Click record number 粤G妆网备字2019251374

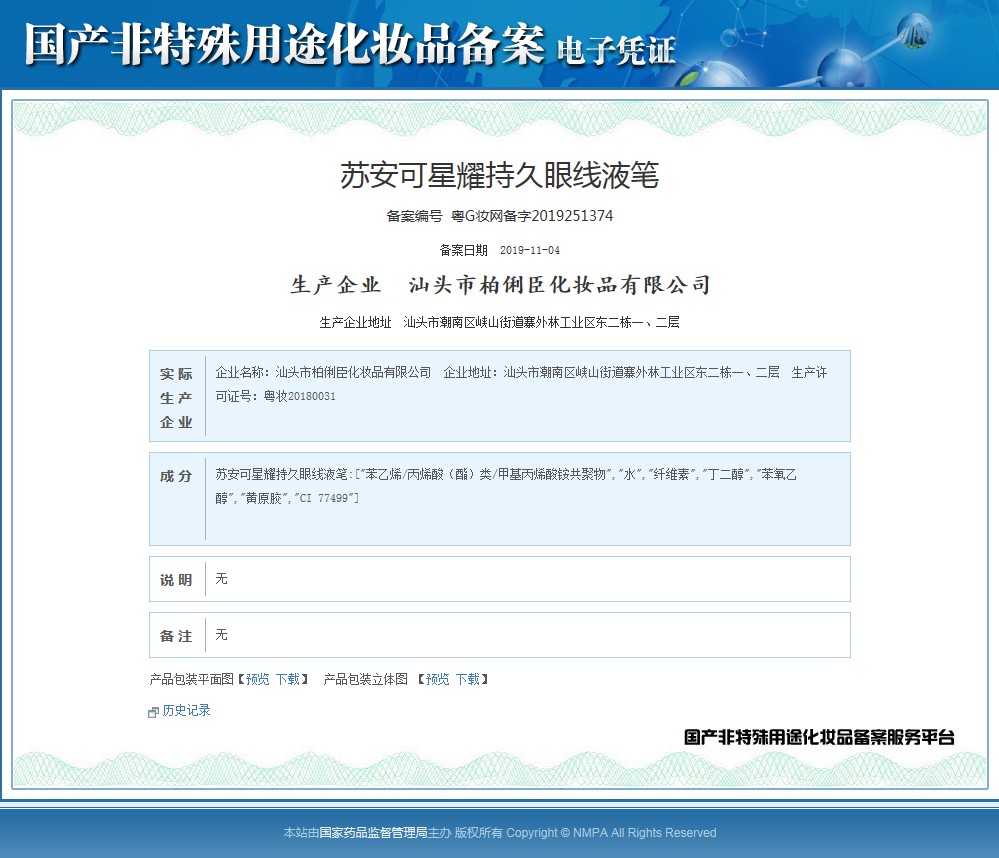tap(532, 216)
